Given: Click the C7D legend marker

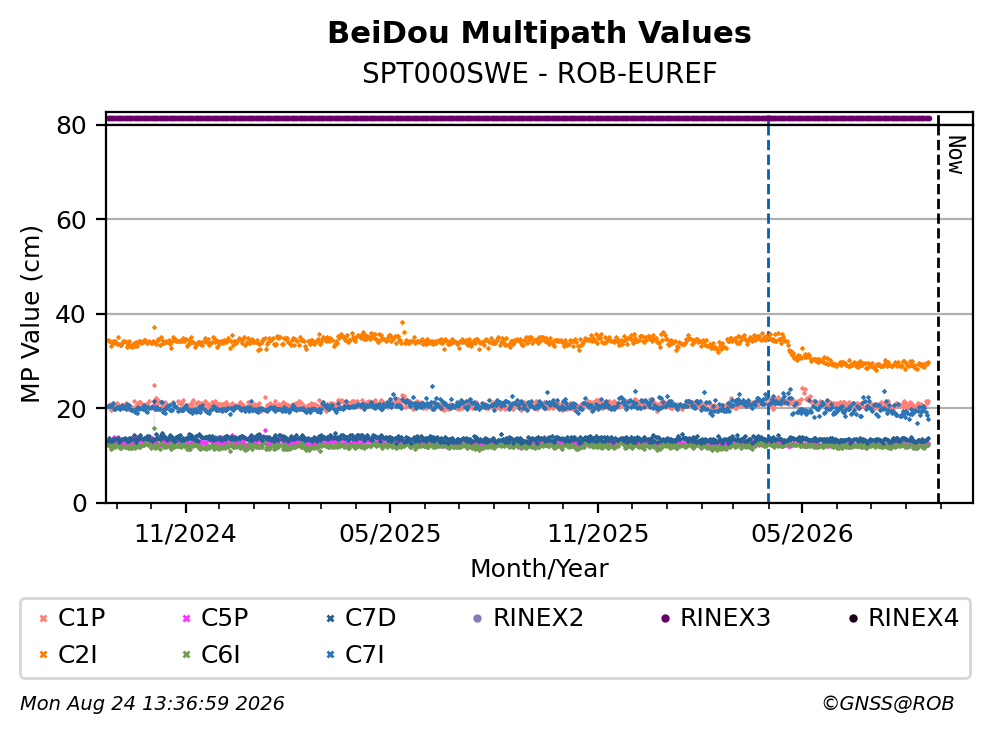Looking at the screenshot, I should (330, 618).
